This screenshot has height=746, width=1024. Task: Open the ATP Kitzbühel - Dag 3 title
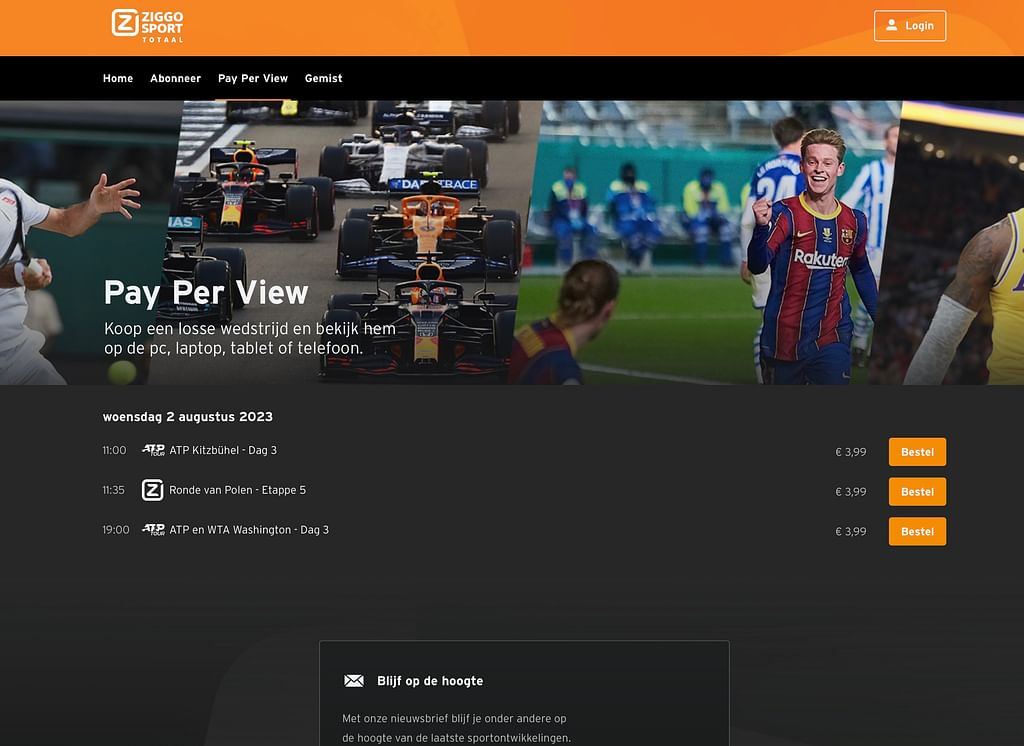pyautogui.click(x=223, y=450)
